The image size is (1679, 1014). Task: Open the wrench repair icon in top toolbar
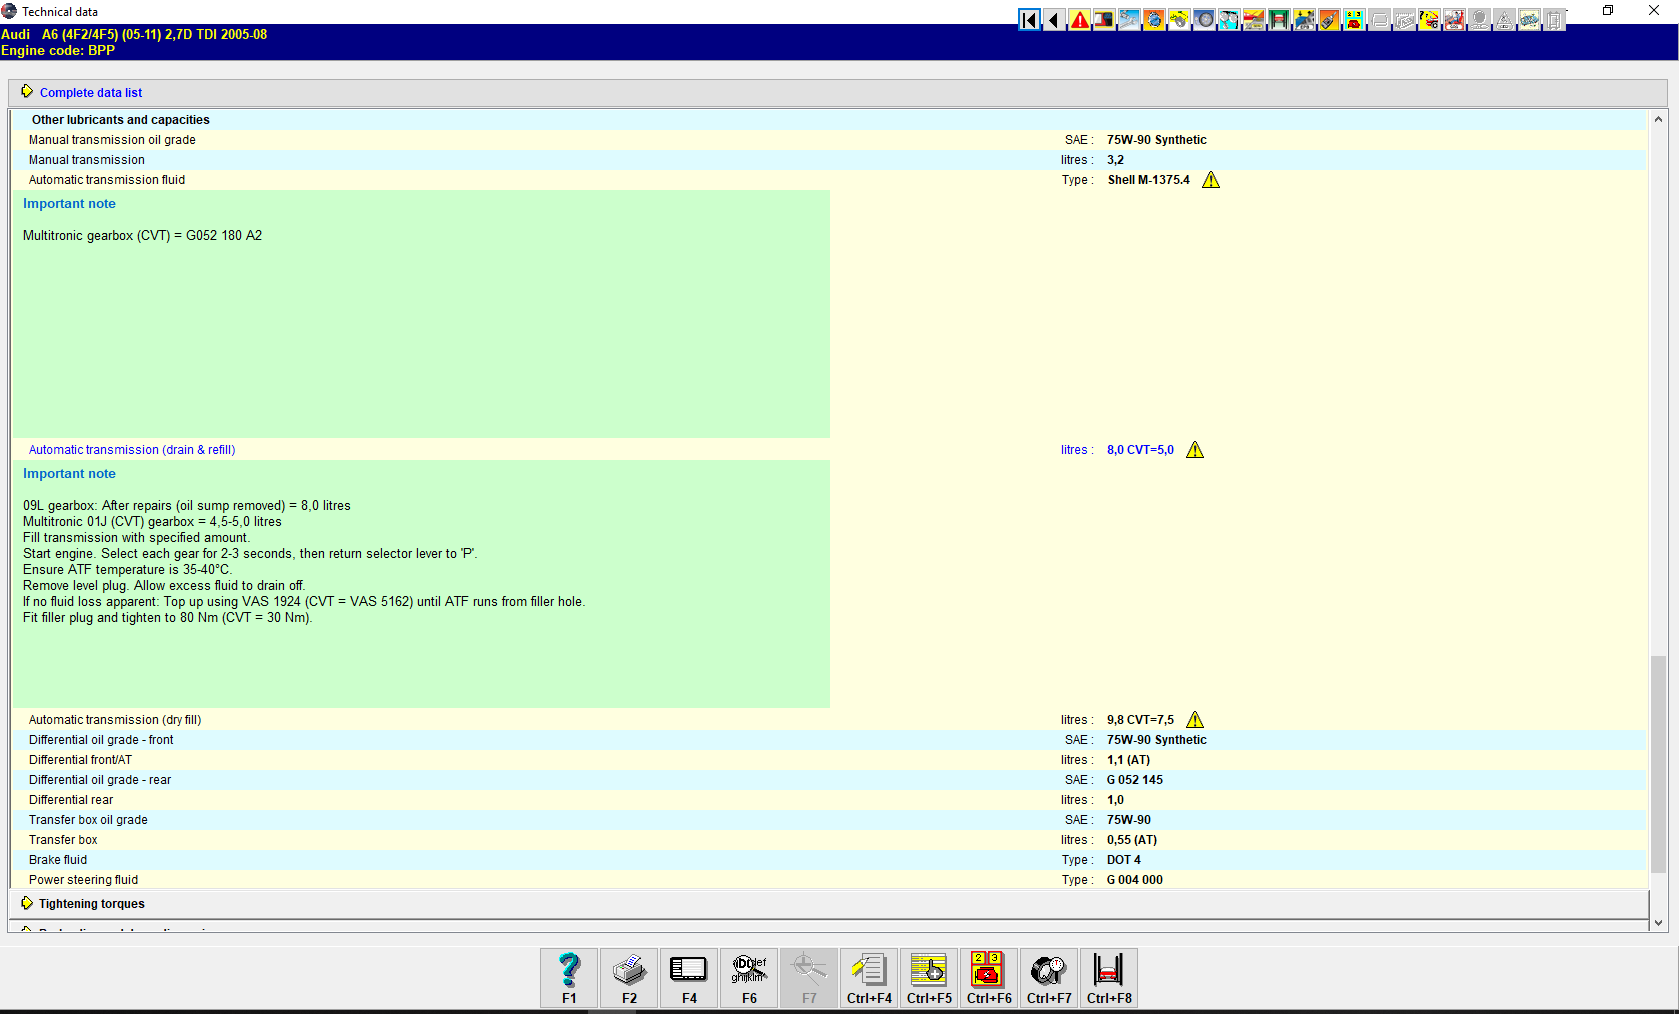[x=1129, y=20]
